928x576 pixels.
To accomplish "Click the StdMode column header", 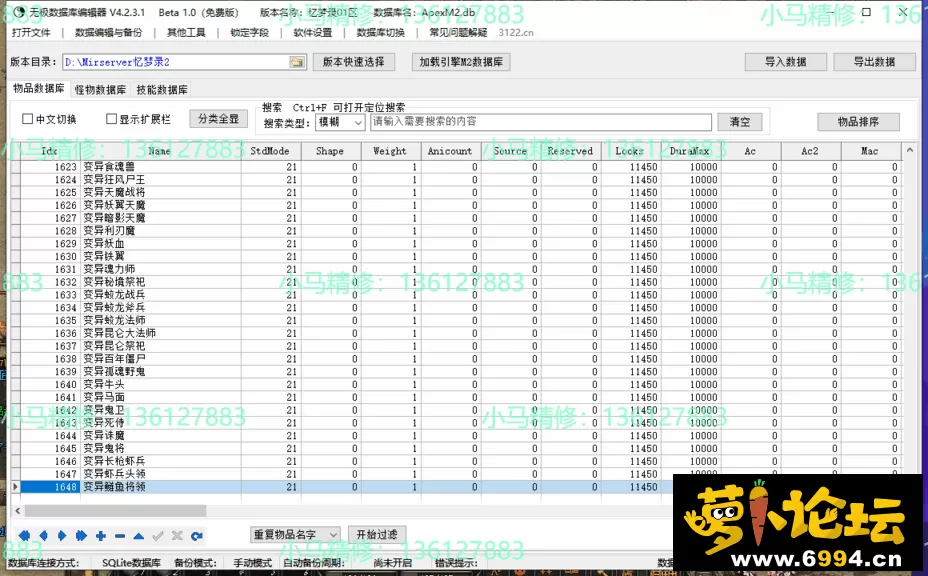I will (x=270, y=151).
